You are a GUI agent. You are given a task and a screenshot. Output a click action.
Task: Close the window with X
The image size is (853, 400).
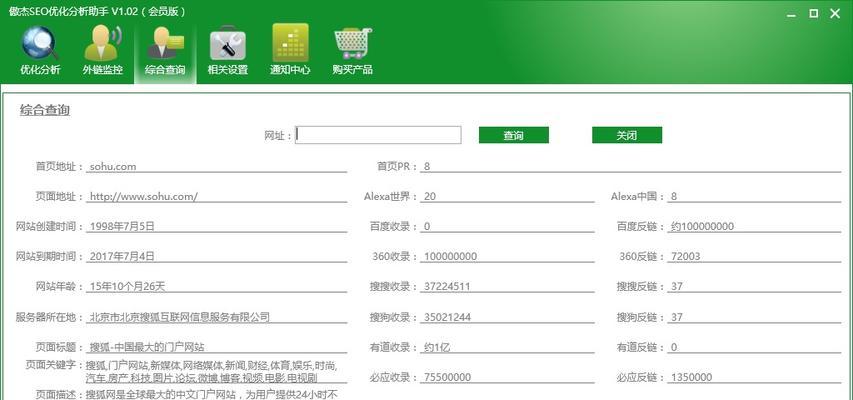coord(835,14)
